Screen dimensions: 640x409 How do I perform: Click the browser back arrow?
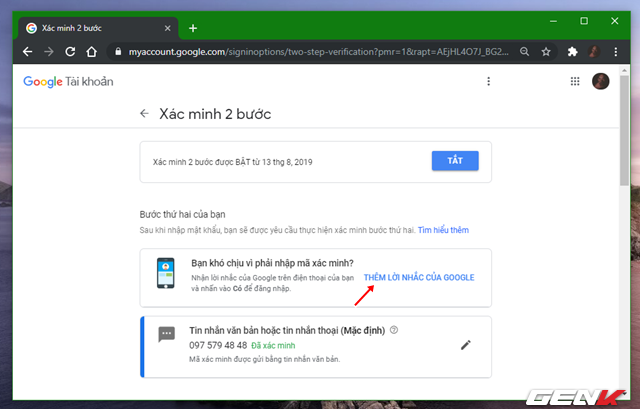tap(27, 52)
